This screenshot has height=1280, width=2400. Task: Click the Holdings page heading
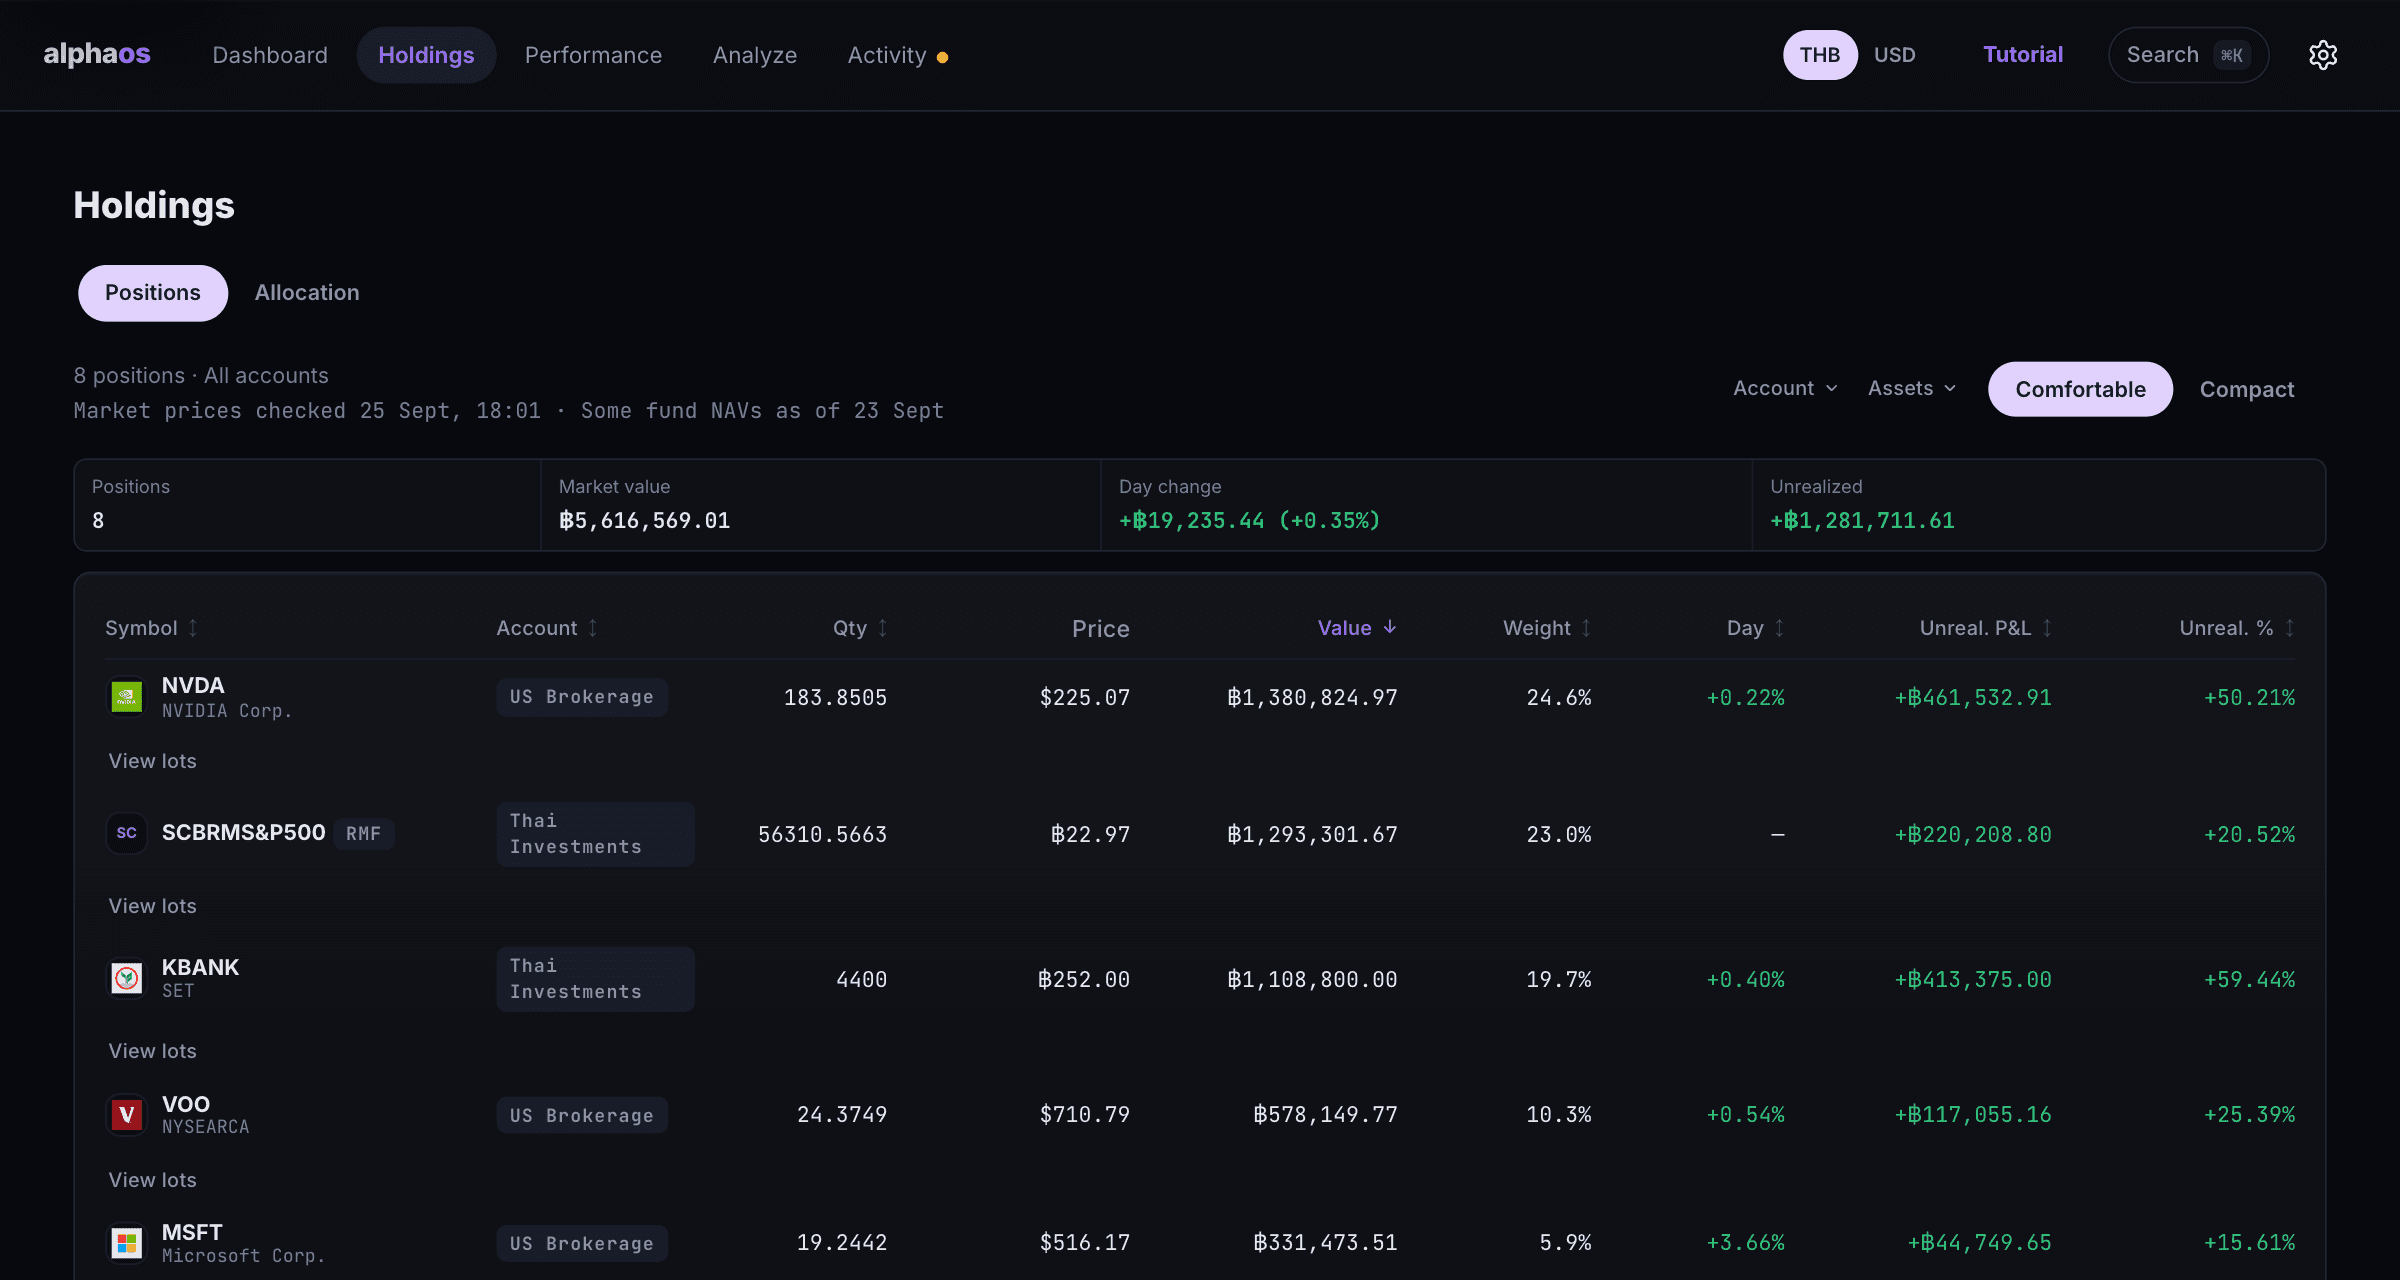(x=154, y=205)
